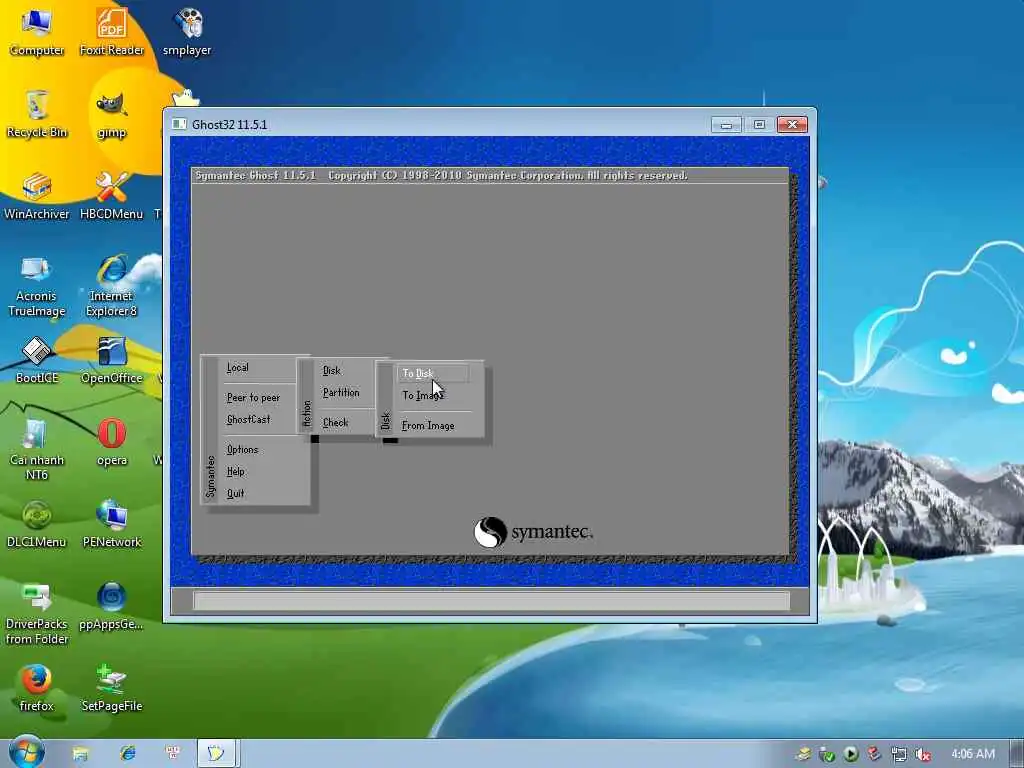Screen dimensions: 1024x768
Task: Minimize the Ghost32 window
Action: pos(726,124)
